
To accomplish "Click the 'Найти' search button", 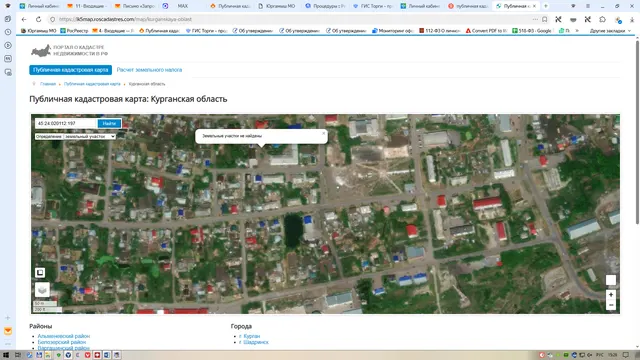I will 109,123.
